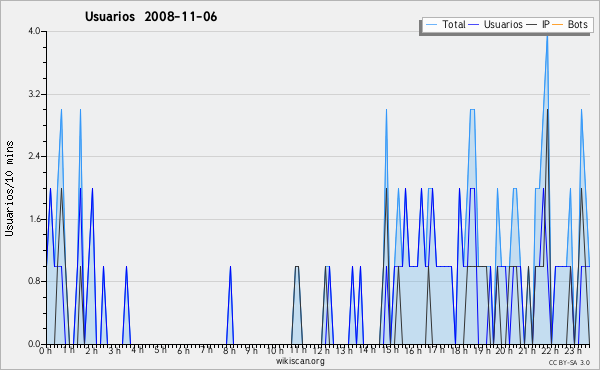Click the '18 h' x-axis label
Image resolution: width=600 pixels, height=370 pixels.
459,351
